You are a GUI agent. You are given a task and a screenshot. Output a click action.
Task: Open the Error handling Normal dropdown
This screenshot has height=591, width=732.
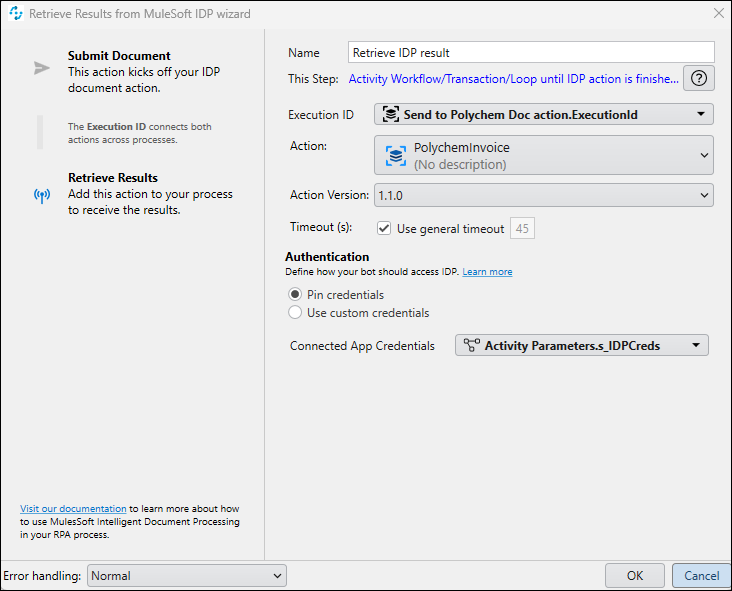tap(187, 576)
